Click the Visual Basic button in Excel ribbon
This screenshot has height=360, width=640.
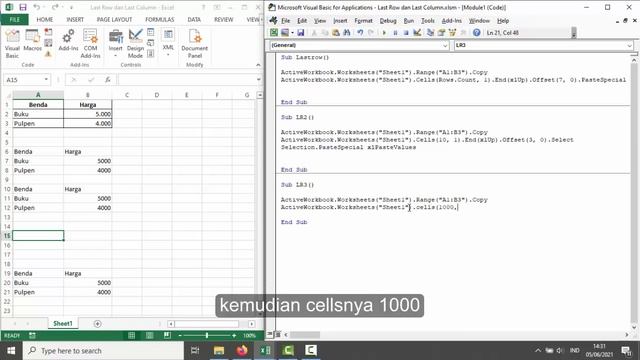click(12, 44)
